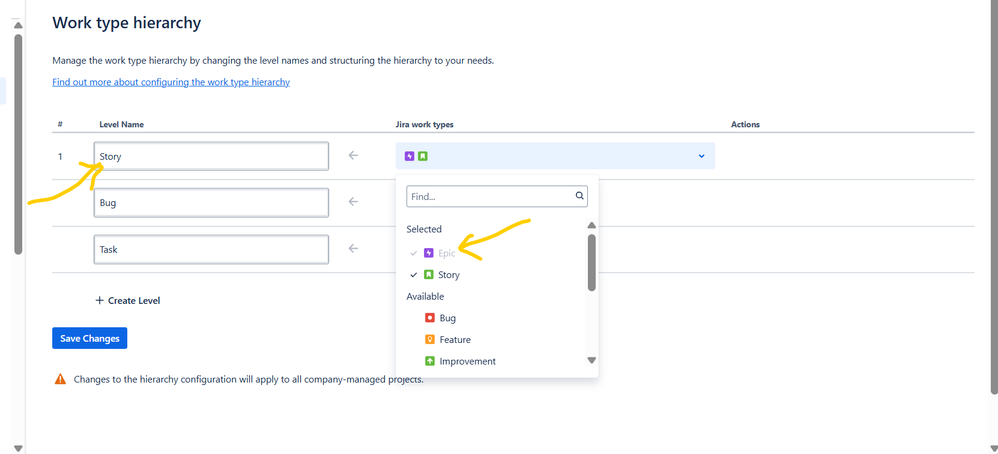
Task: Click the Level Name column header
Action: click(x=122, y=124)
